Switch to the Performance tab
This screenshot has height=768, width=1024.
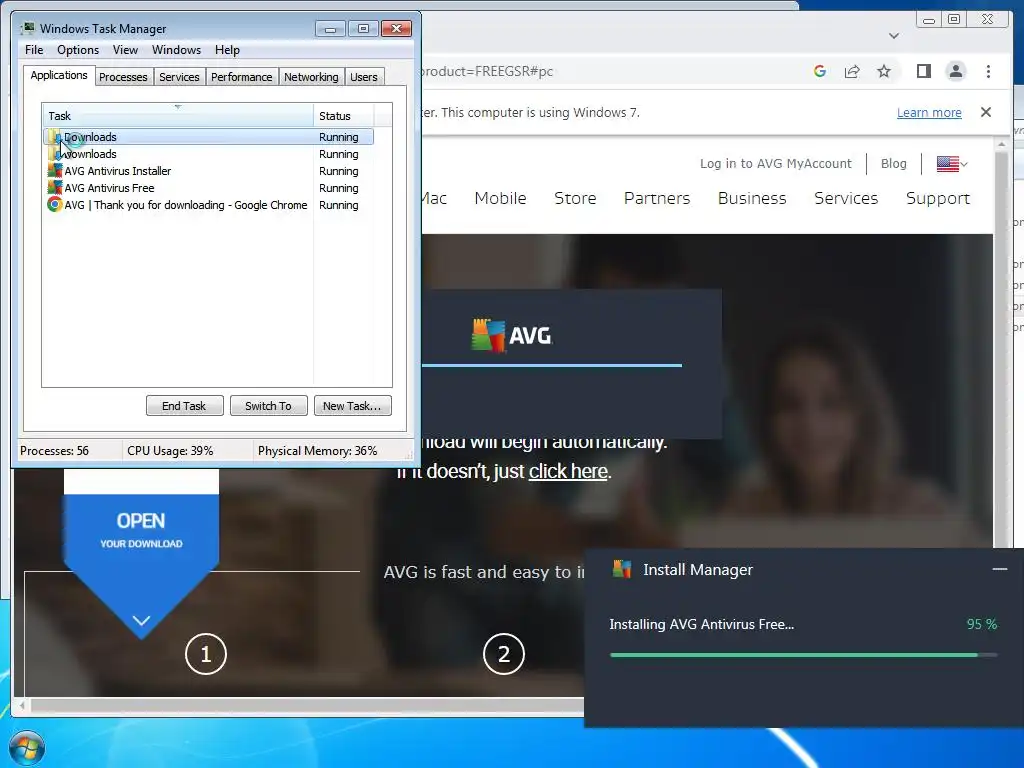(x=242, y=77)
